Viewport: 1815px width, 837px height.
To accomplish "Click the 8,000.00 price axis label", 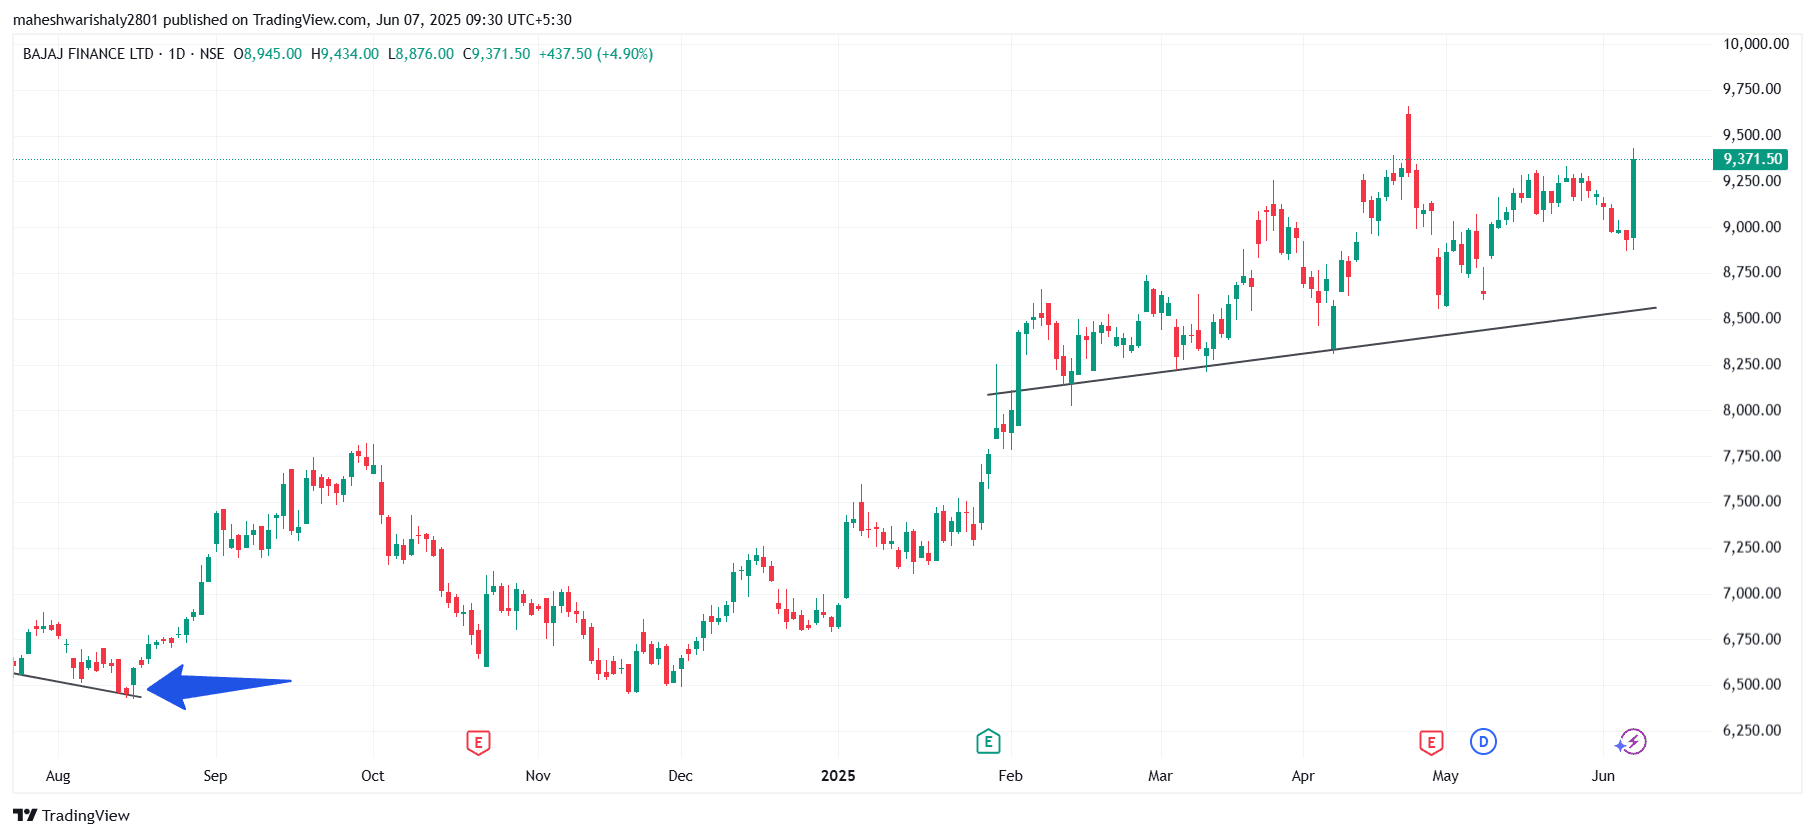I will 1752,410.
